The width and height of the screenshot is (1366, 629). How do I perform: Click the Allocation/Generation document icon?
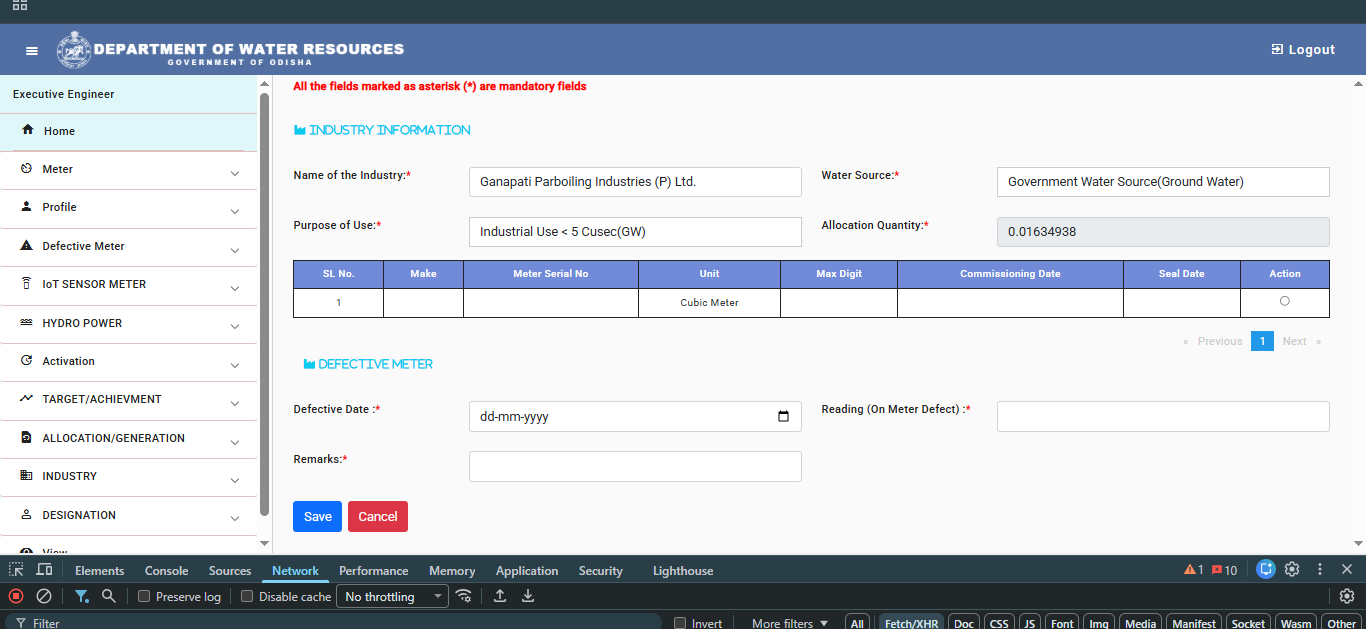(26, 437)
